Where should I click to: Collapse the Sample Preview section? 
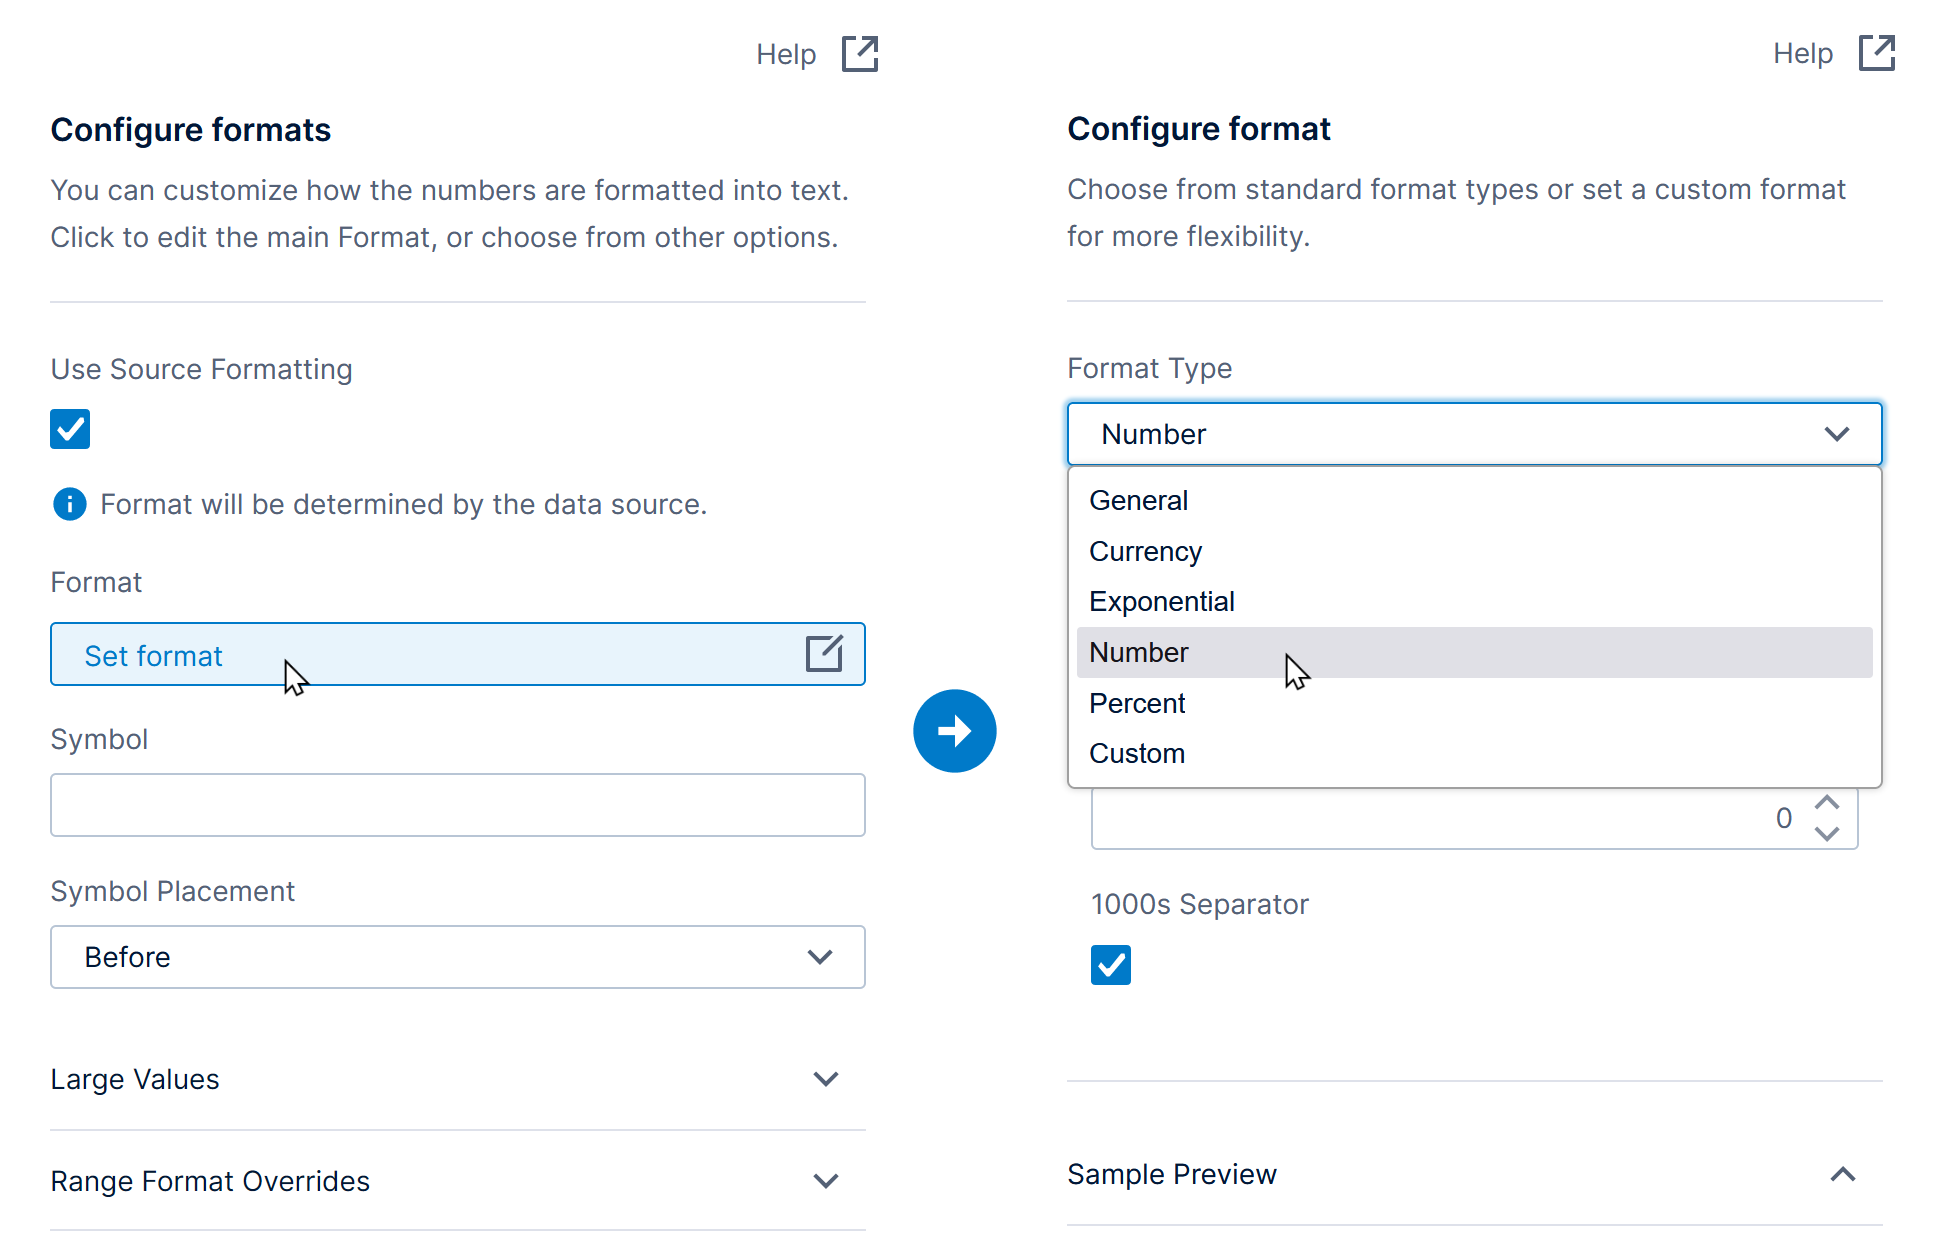pos(1842,1174)
